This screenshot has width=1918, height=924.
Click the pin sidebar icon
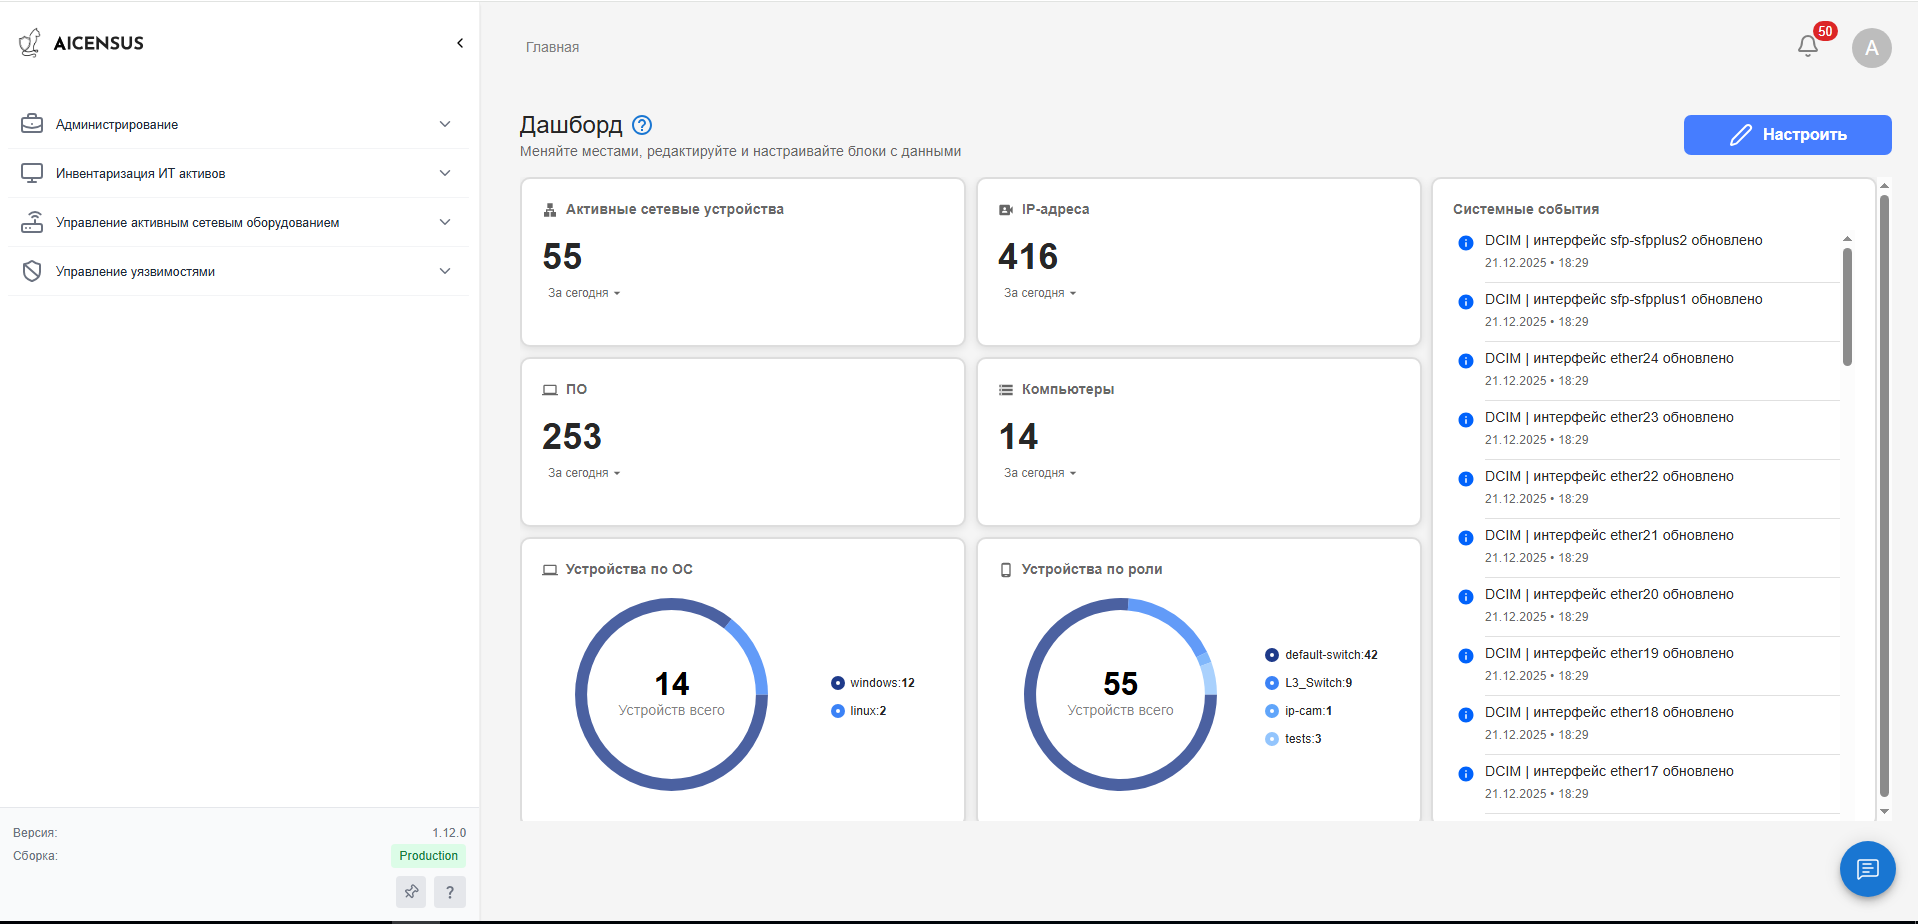coord(411,891)
